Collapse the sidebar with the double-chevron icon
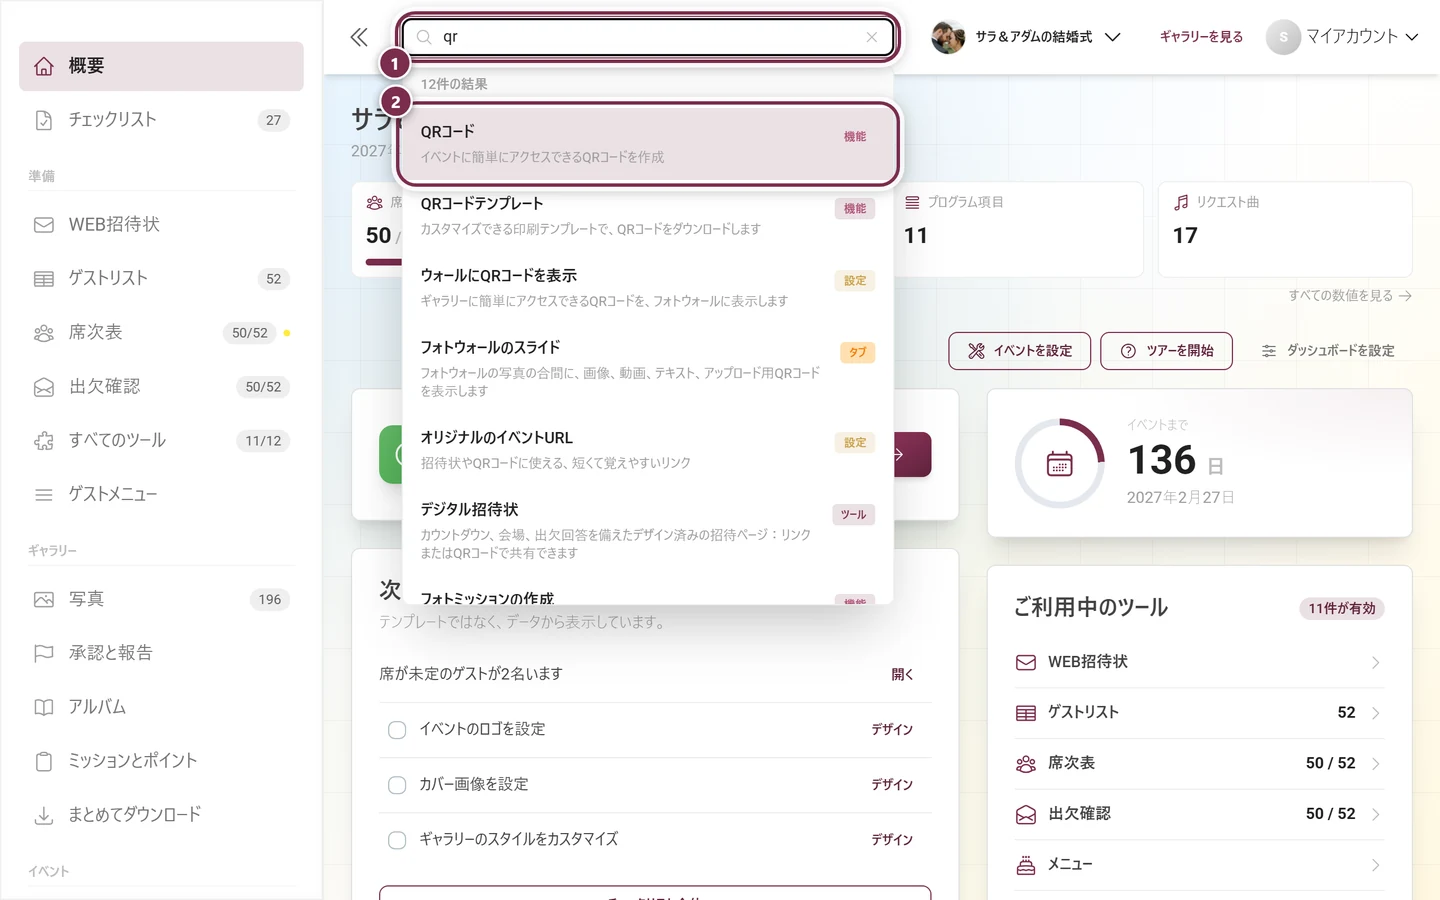Image resolution: width=1440 pixels, height=900 pixels. pos(359,37)
